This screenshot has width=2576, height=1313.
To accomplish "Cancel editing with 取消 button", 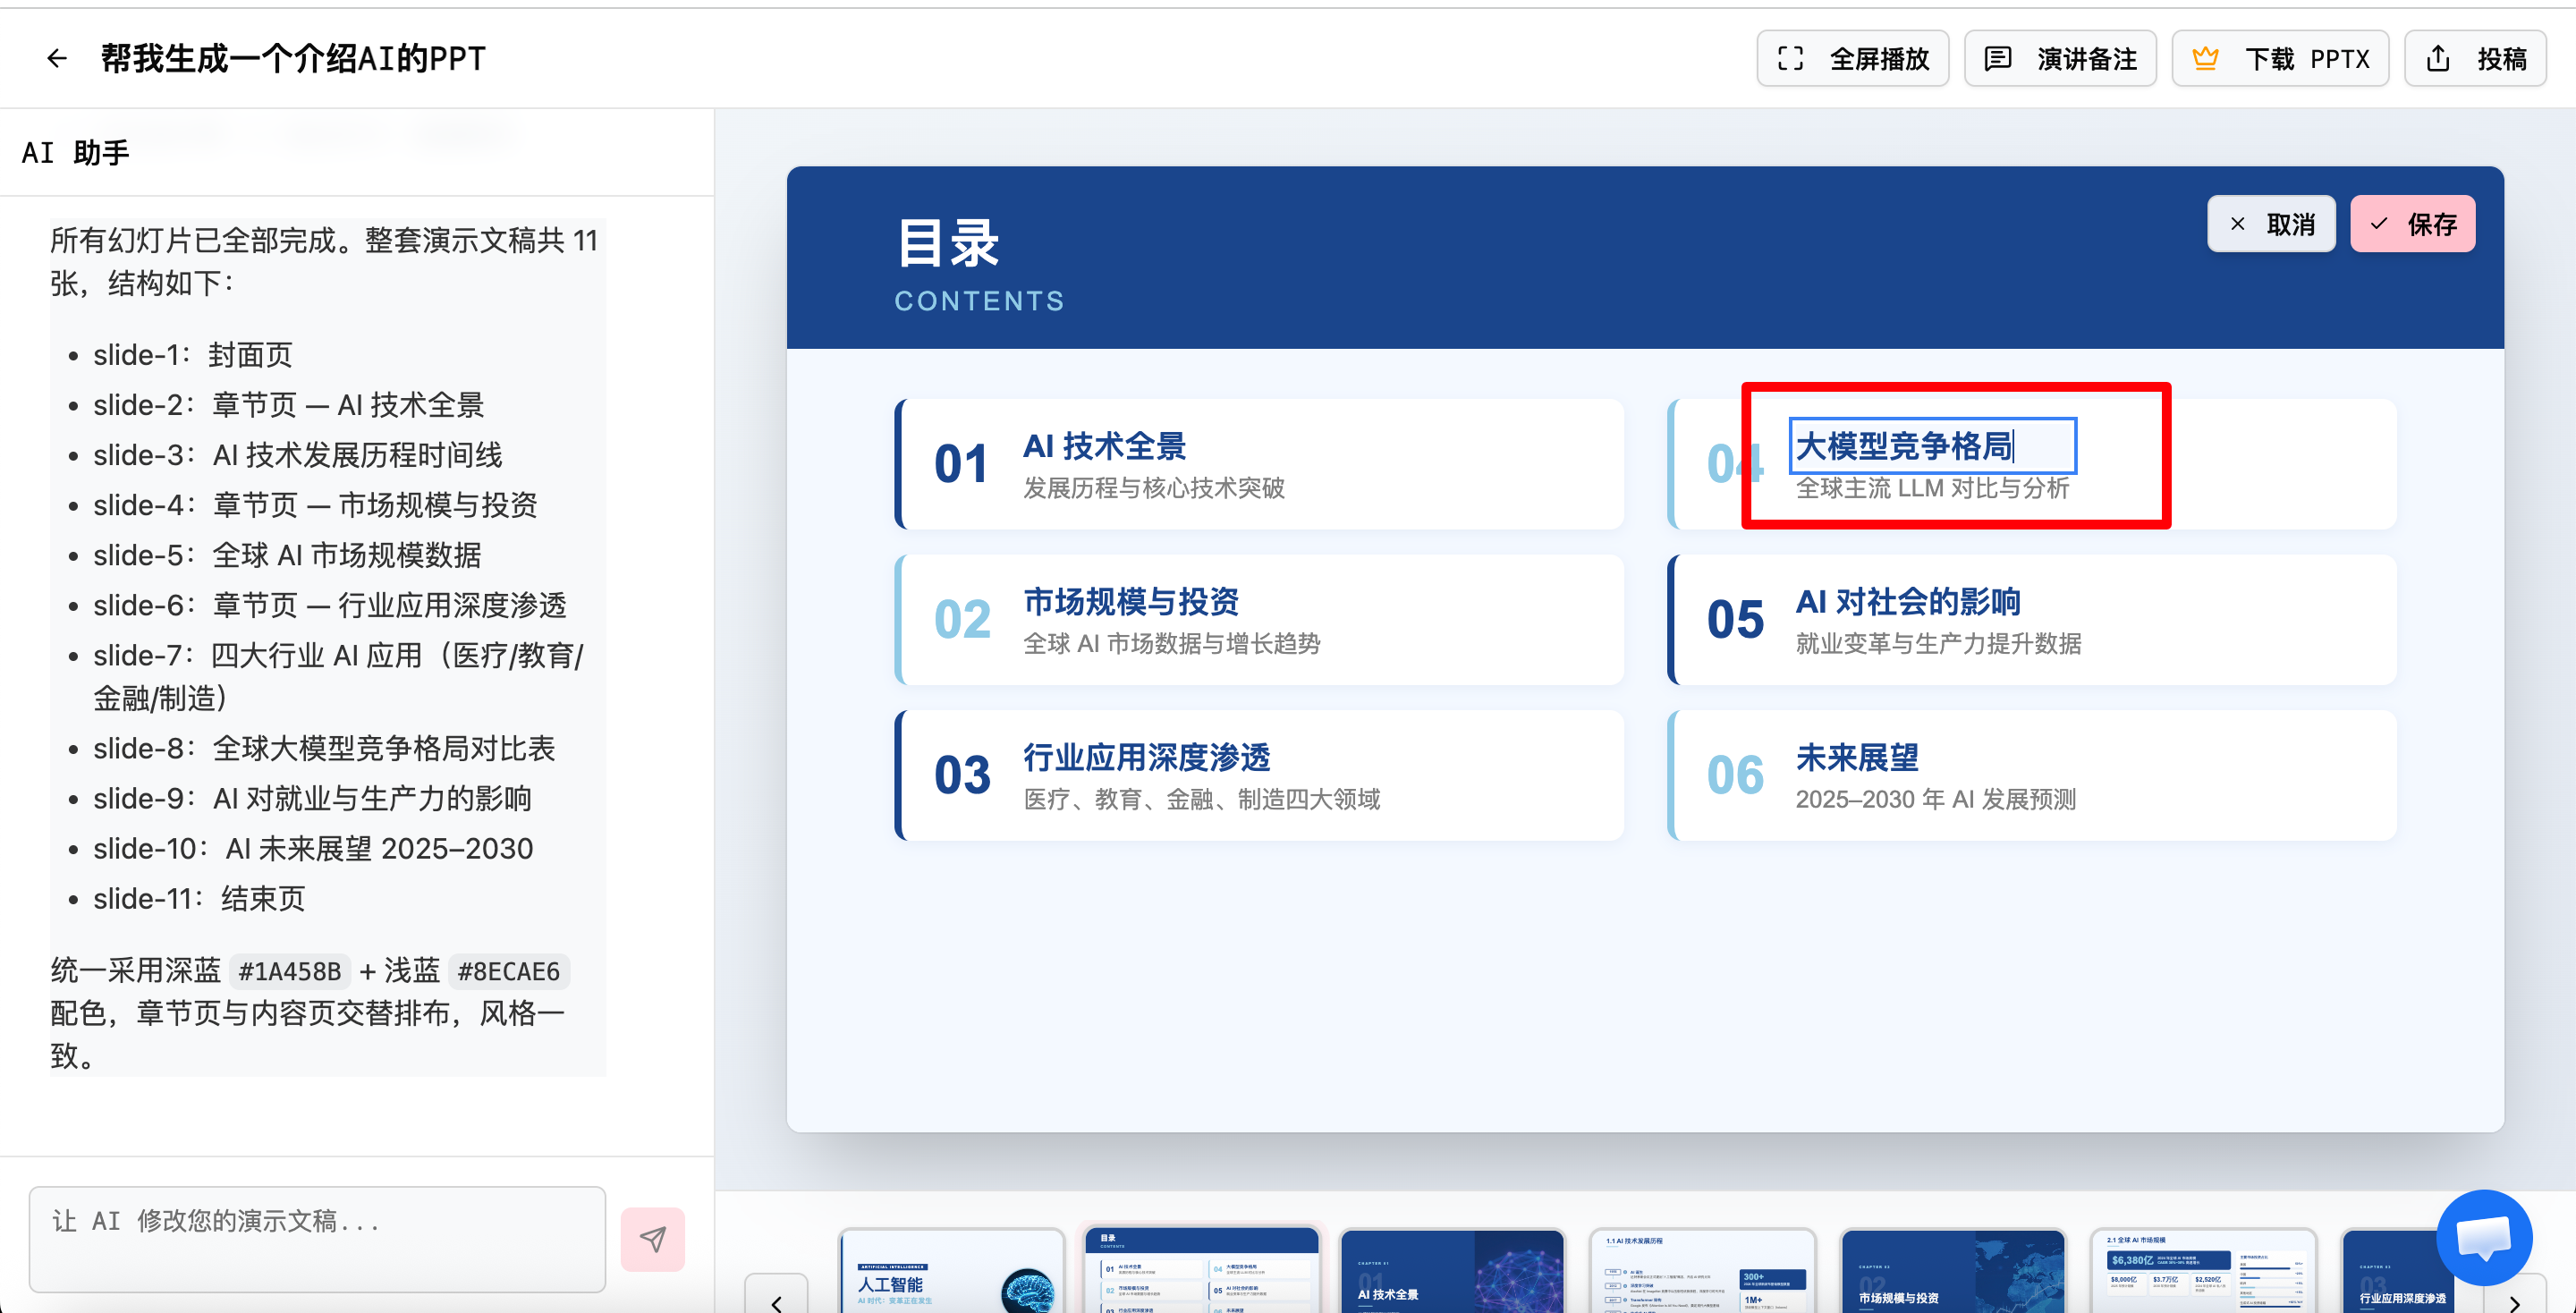I will pos(2270,224).
